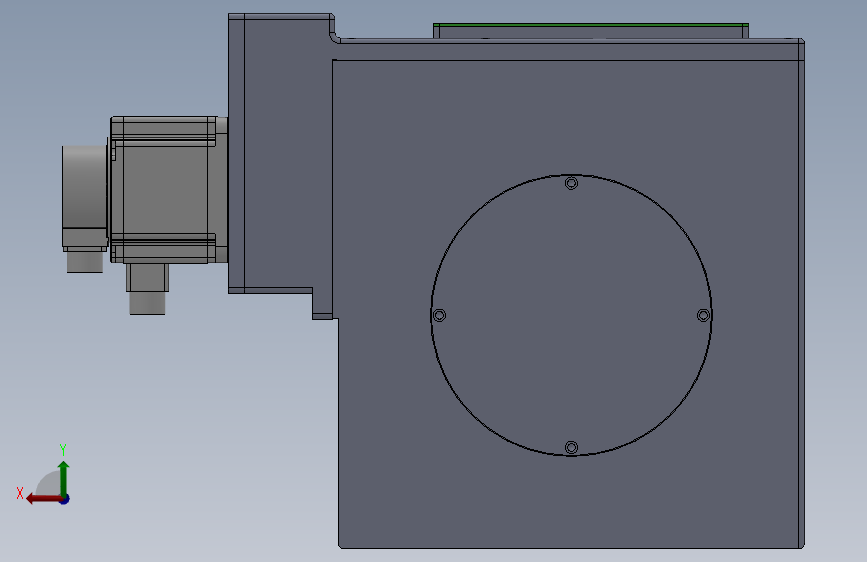Viewport: 867px width, 562px height.
Task: Click the blue Z axis dot on the triad
Action: 65,499
